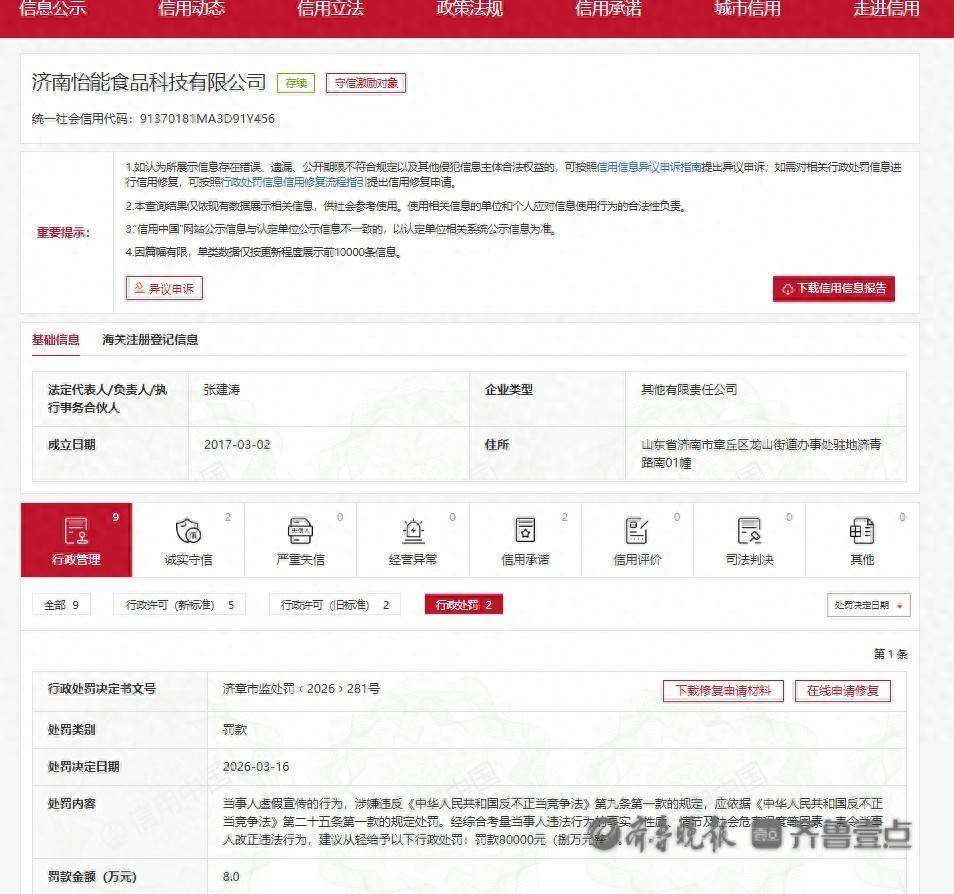Screen dimensions: 954x894
Task: Switch to 海关注册登记信息 tab
Action: (x=150, y=340)
